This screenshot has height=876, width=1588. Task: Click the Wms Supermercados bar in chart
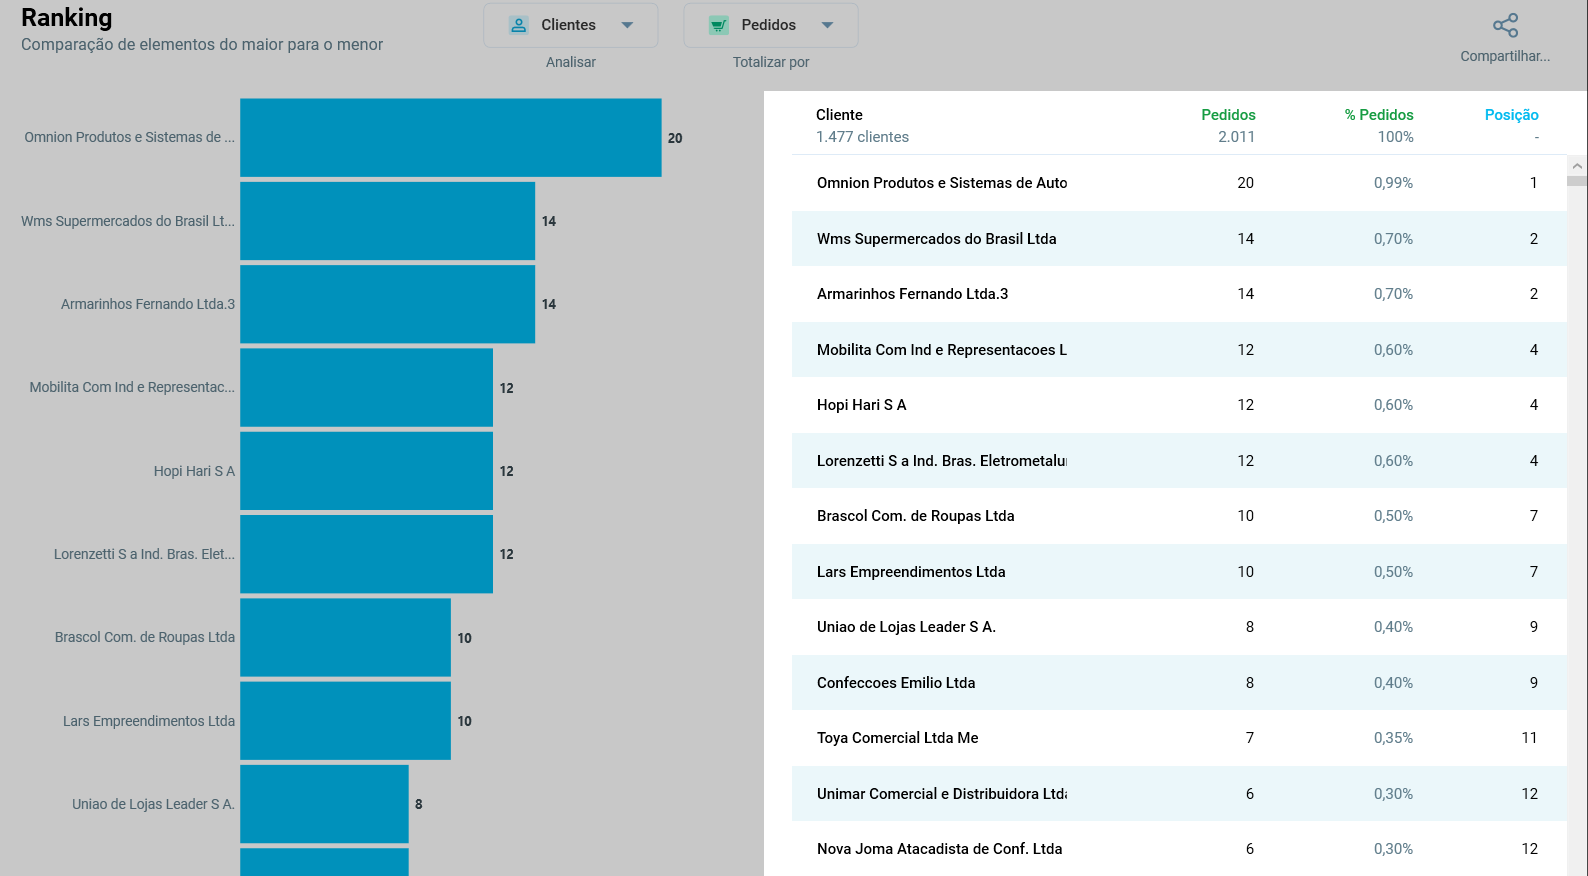(x=387, y=221)
